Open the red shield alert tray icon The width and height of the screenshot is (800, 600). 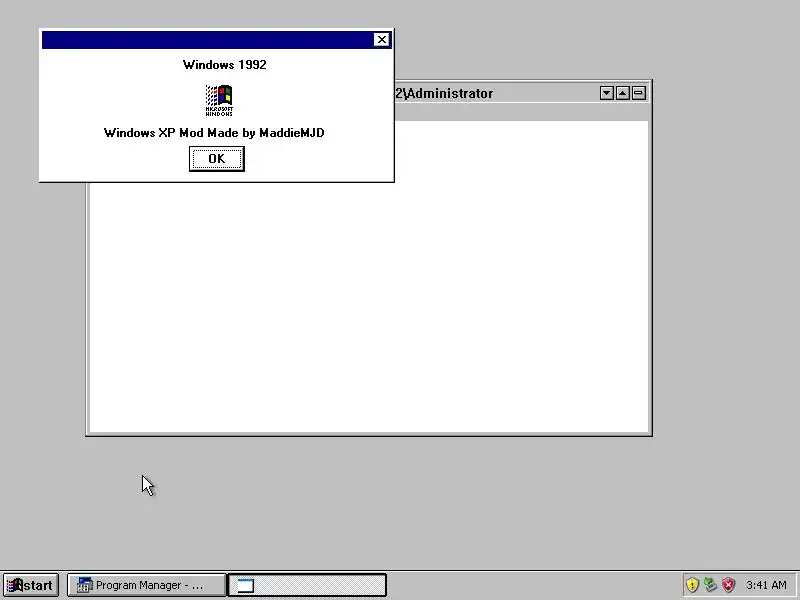point(729,585)
